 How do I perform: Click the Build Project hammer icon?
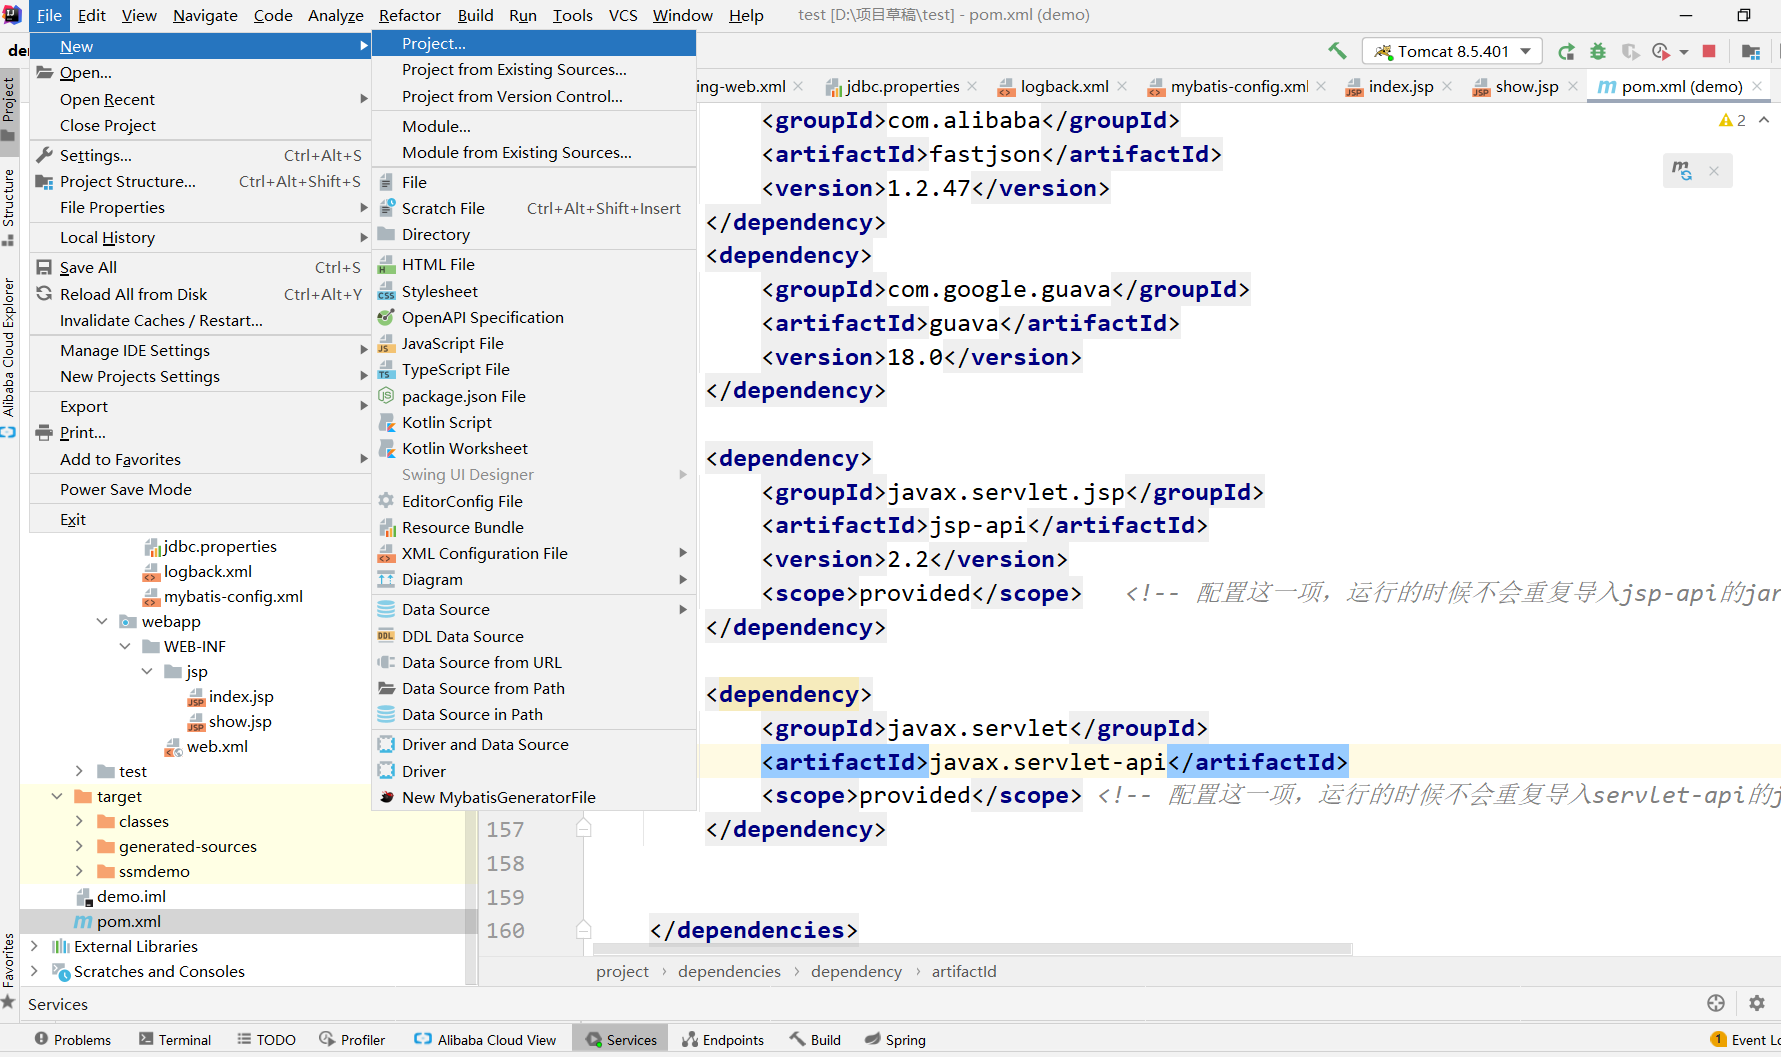pos(1337,51)
